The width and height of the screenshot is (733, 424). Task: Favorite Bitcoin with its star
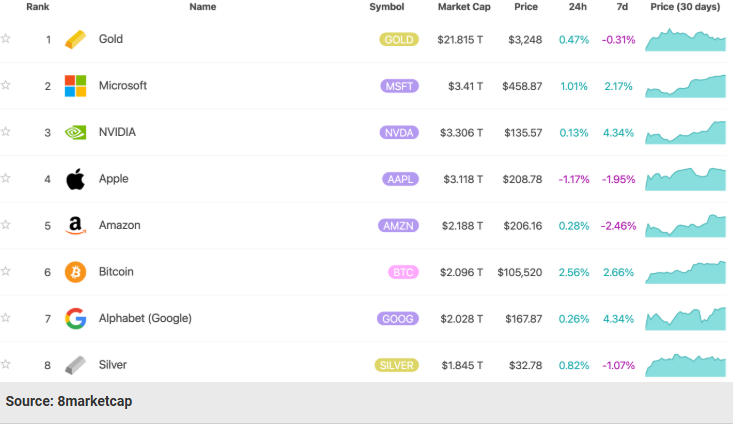point(6,271)
